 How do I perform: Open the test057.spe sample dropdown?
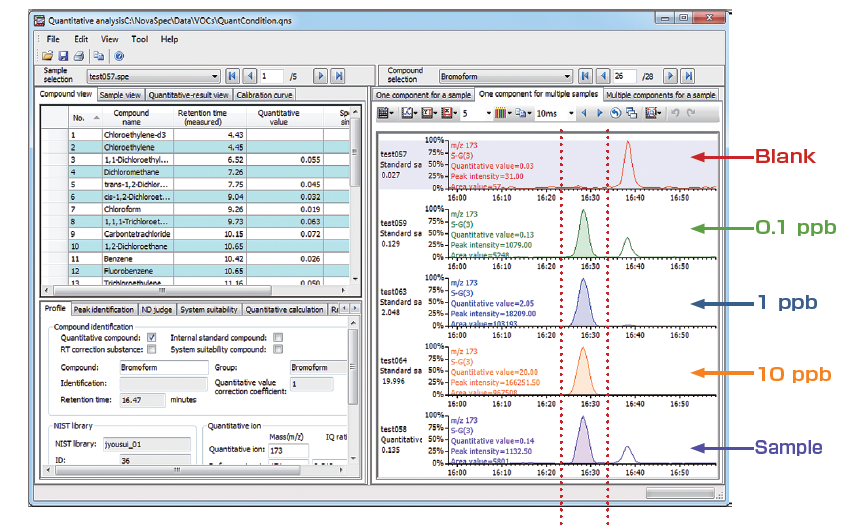(x=214, y=76)
